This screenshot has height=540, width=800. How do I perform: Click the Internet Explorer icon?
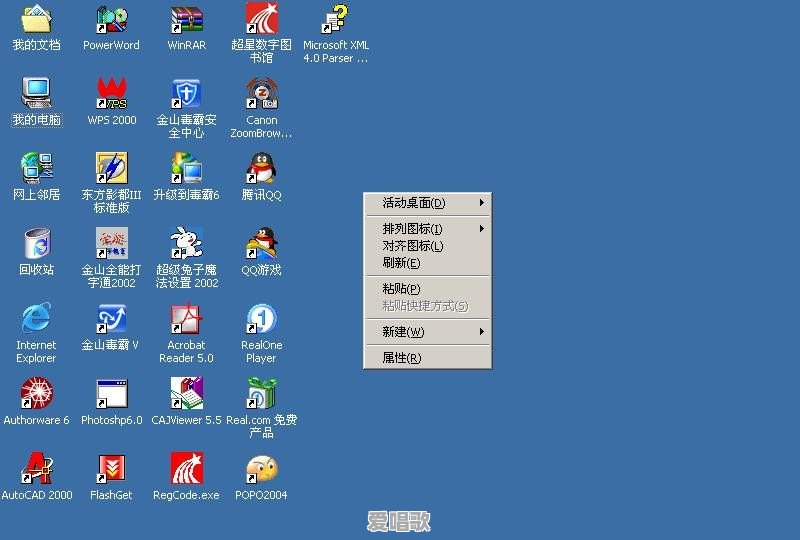click(x=36, y=318)
